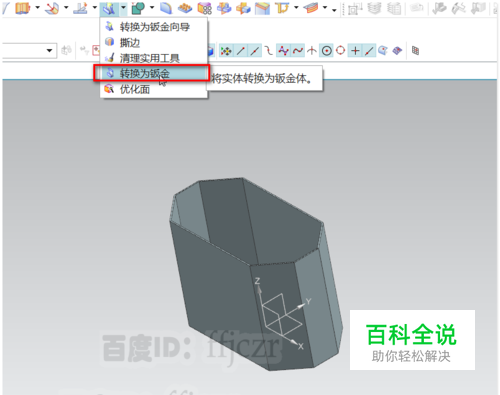
Task: Toggle Quadrant Point snap option
Action: click(x=340, y=51)
